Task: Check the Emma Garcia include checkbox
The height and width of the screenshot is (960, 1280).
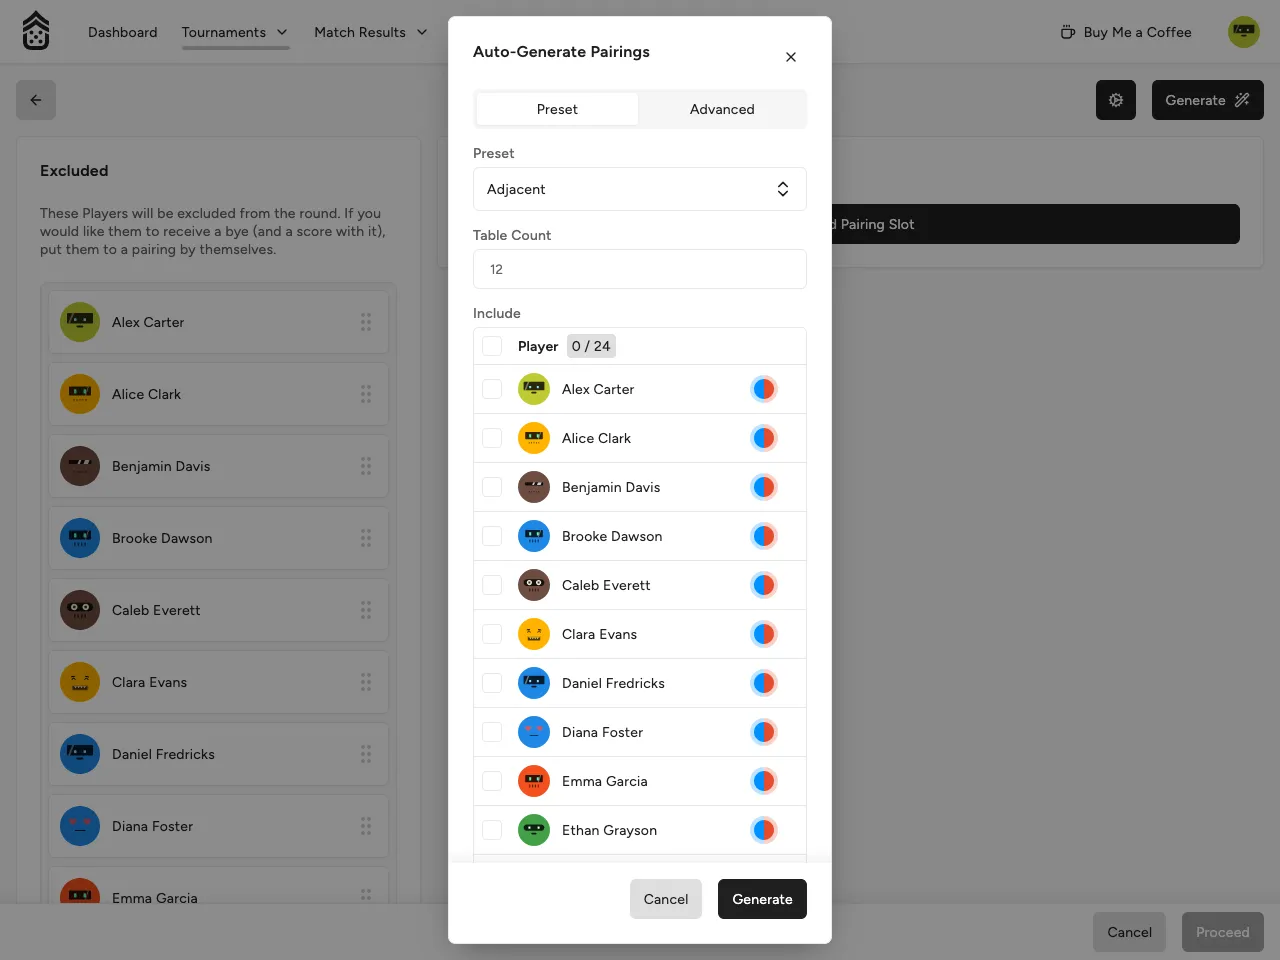Action: pos(492,781)
